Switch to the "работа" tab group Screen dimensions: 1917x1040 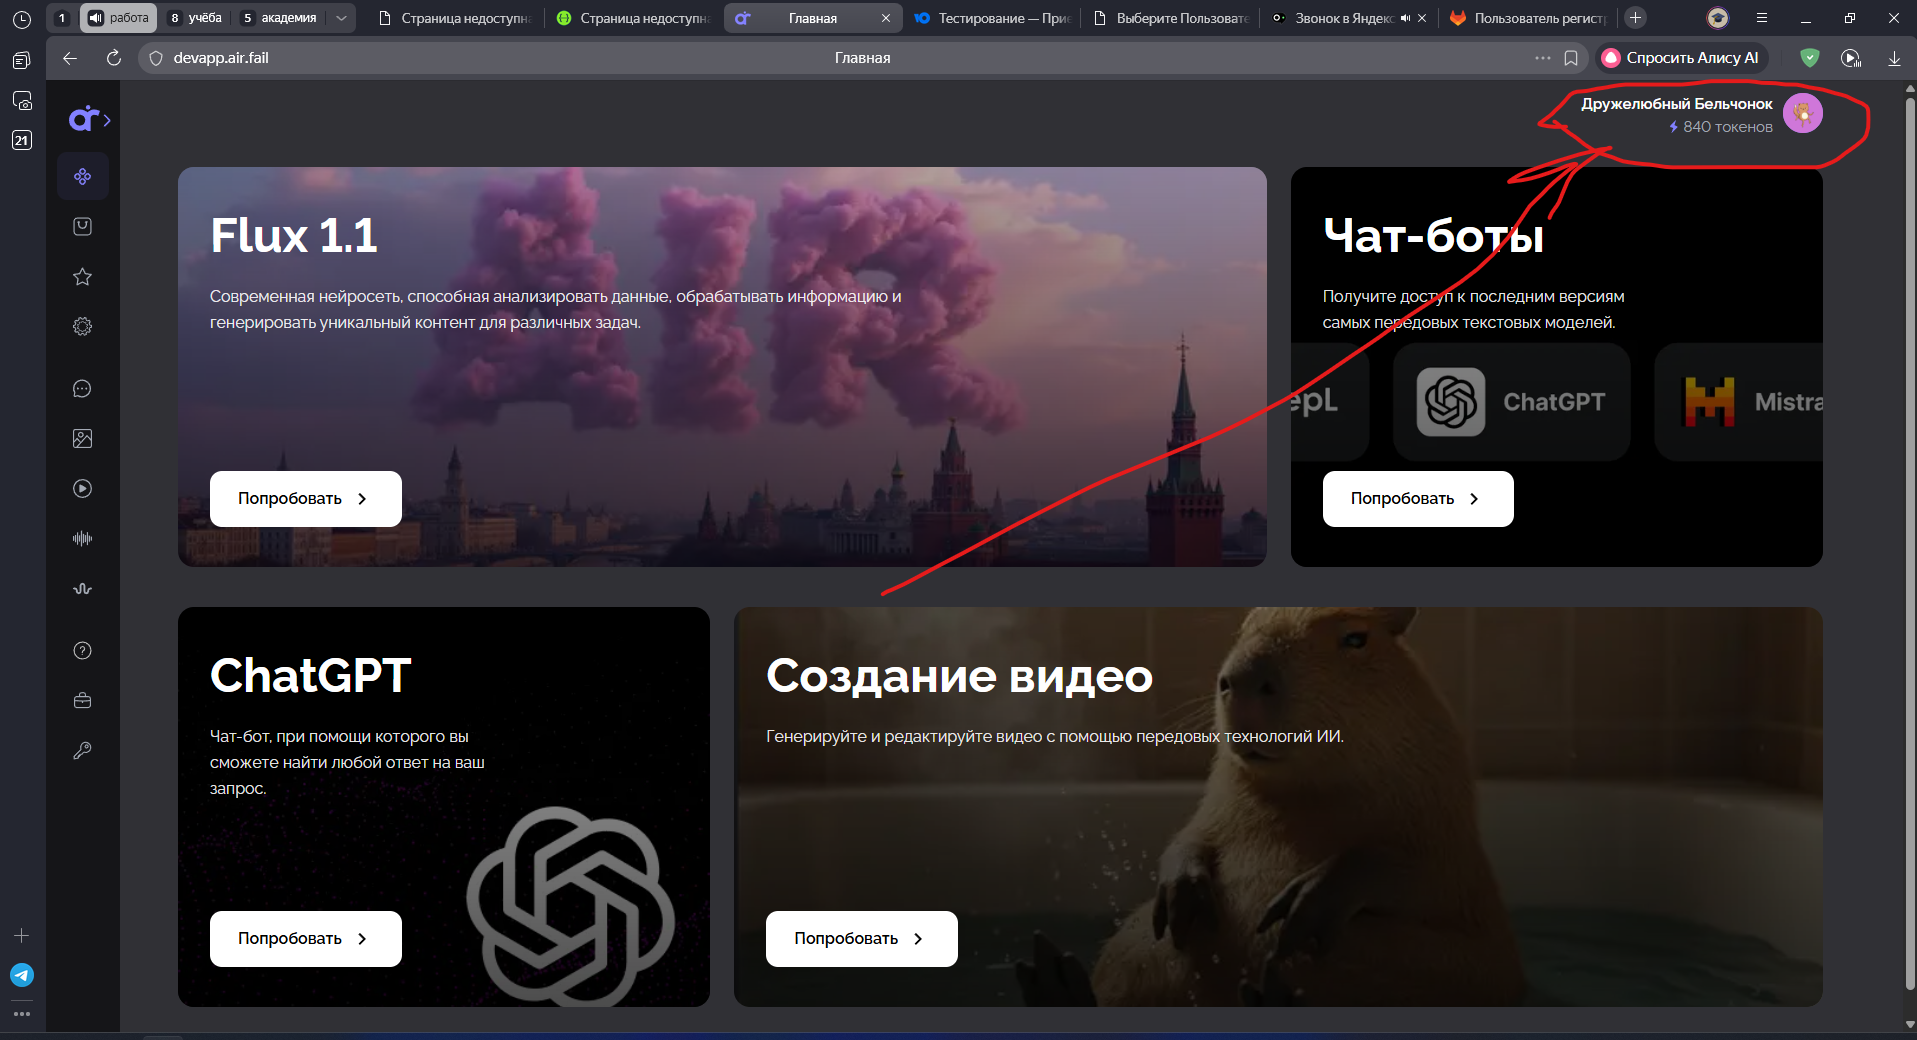tap(118, 18)
